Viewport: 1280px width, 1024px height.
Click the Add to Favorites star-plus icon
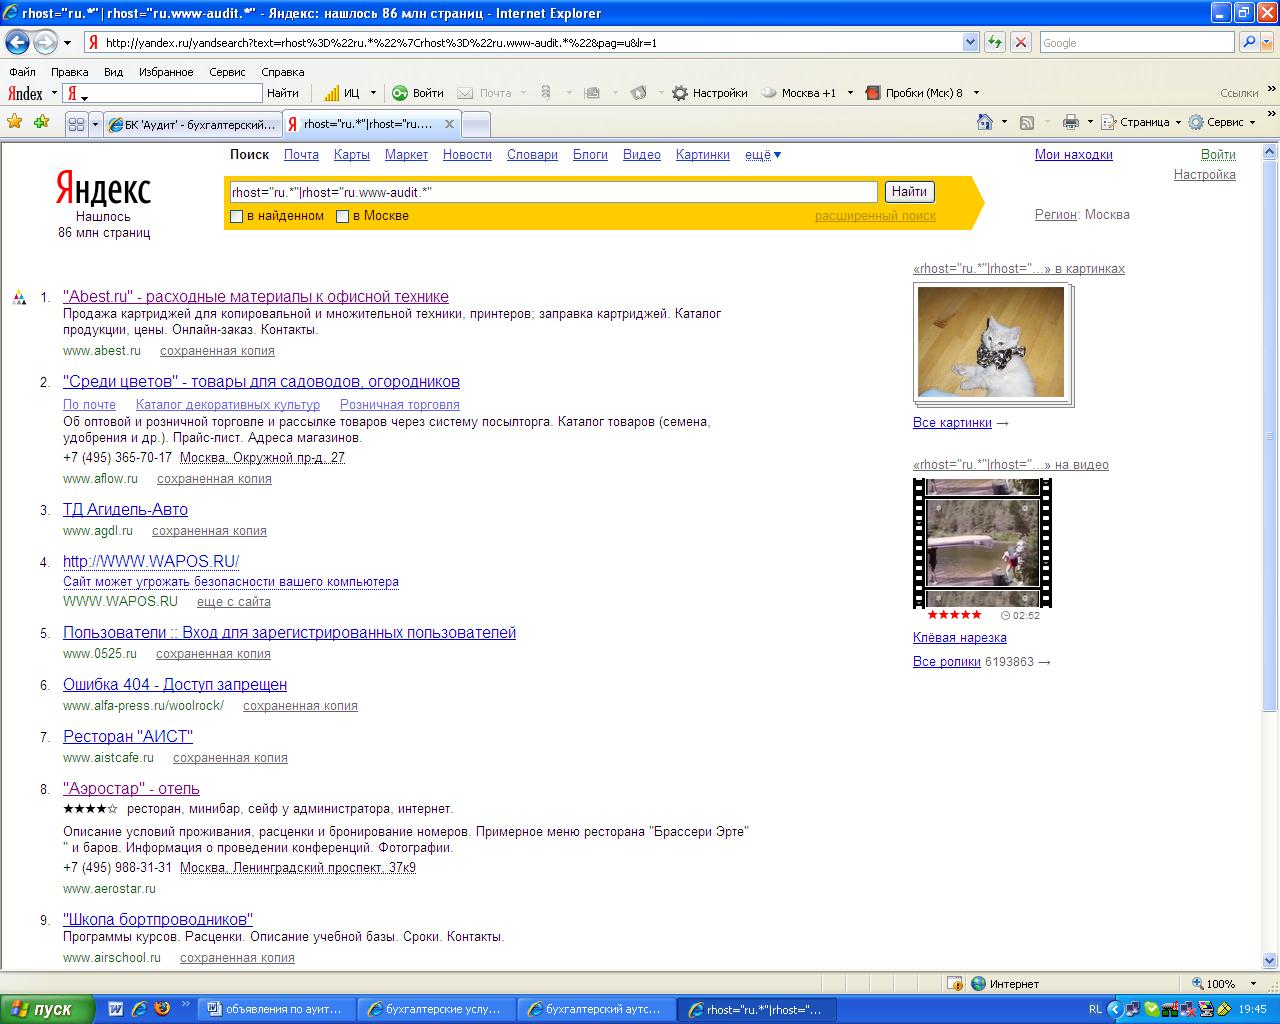pos(41,122)
